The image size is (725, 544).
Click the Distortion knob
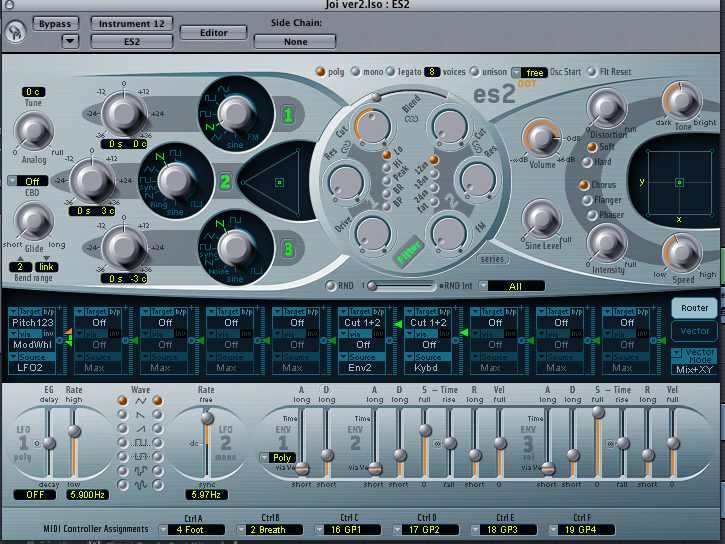607,108
